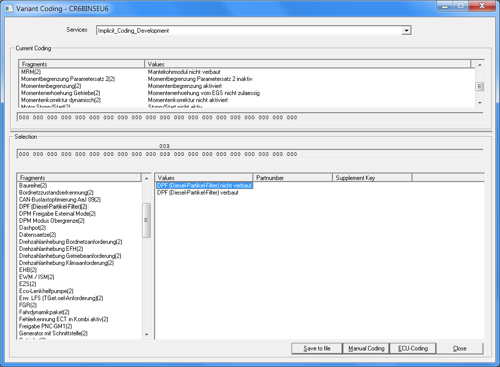Select Drehzahlanhebung EFH(2) fragment
The image size is (500, 367).
pyautogui.click(x=51, y=249)
